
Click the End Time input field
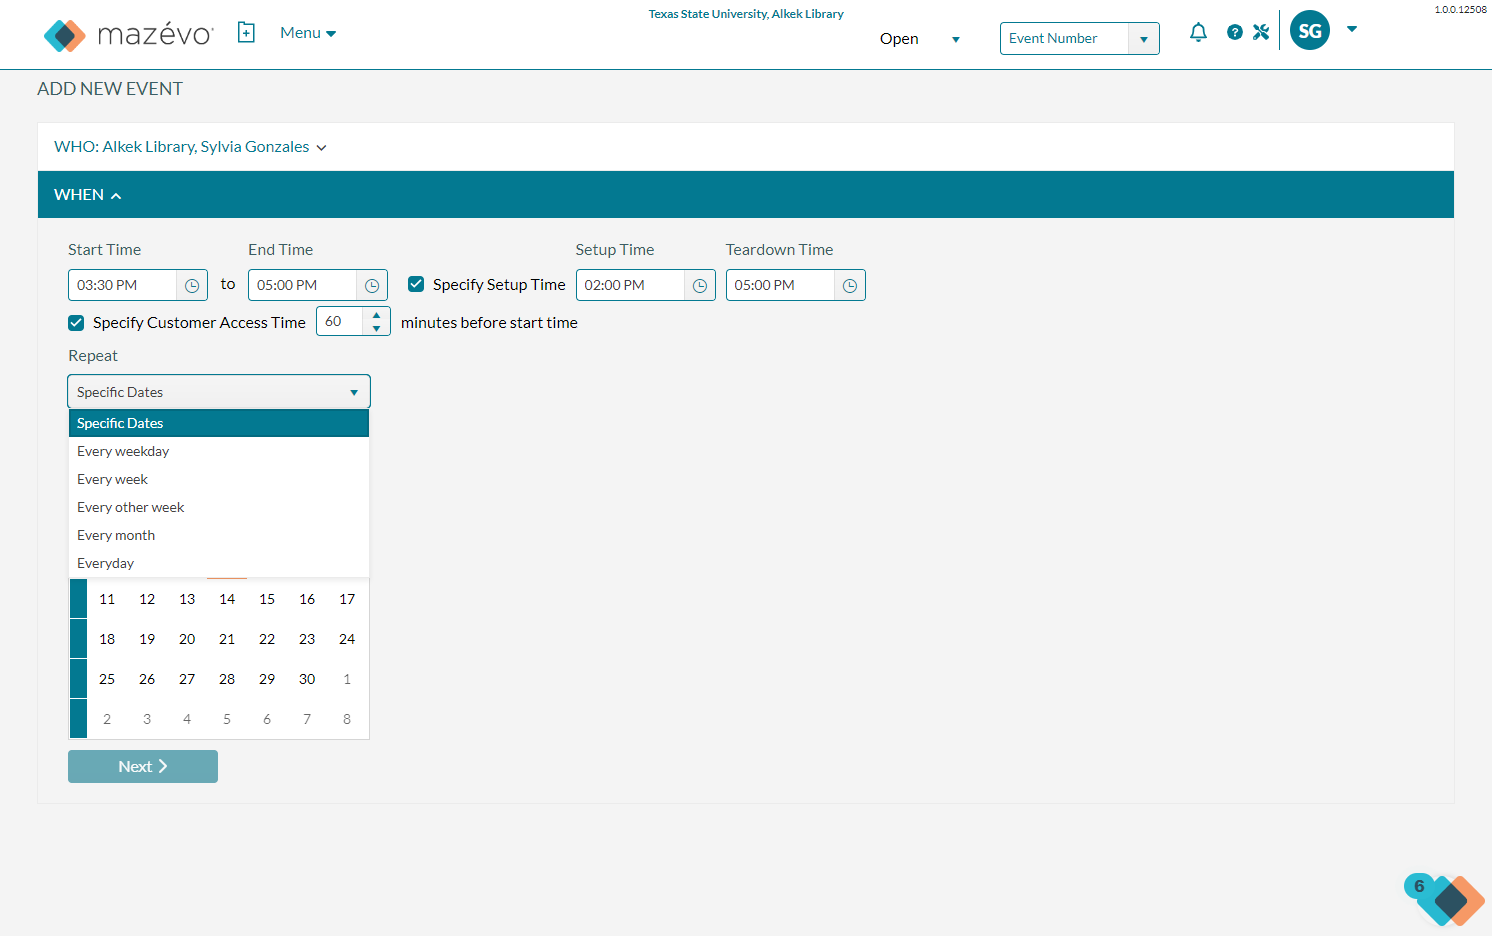coord(303,285)
